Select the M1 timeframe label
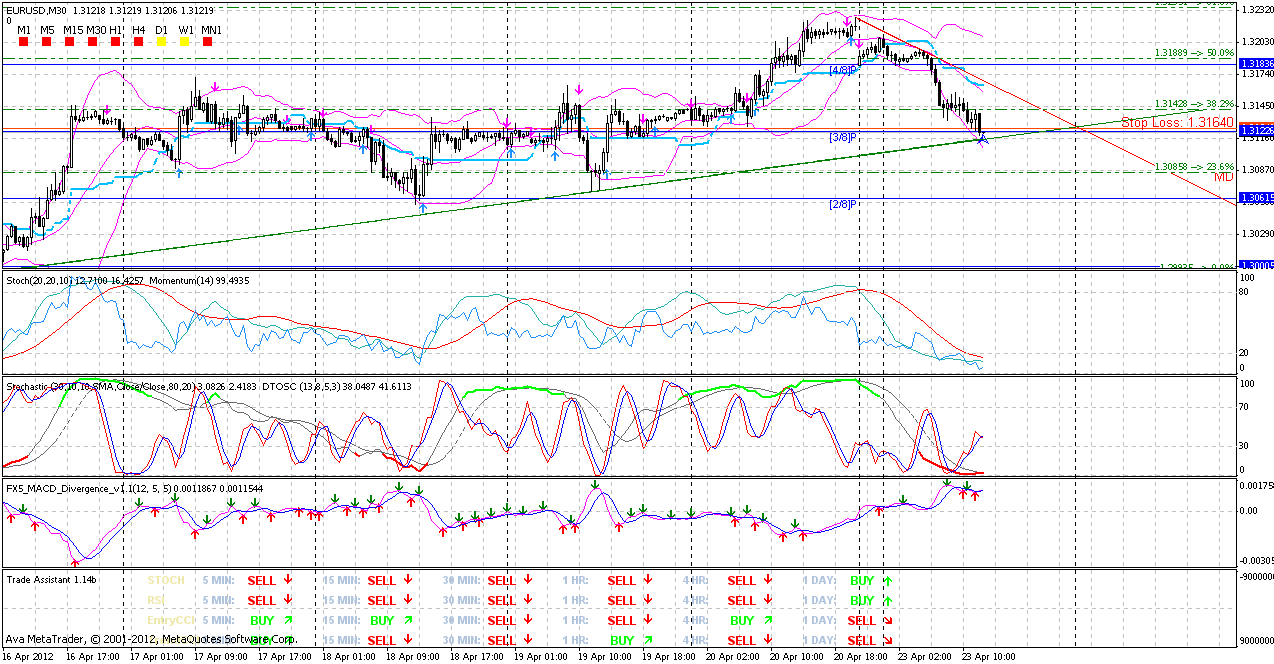 click(23, 30)
